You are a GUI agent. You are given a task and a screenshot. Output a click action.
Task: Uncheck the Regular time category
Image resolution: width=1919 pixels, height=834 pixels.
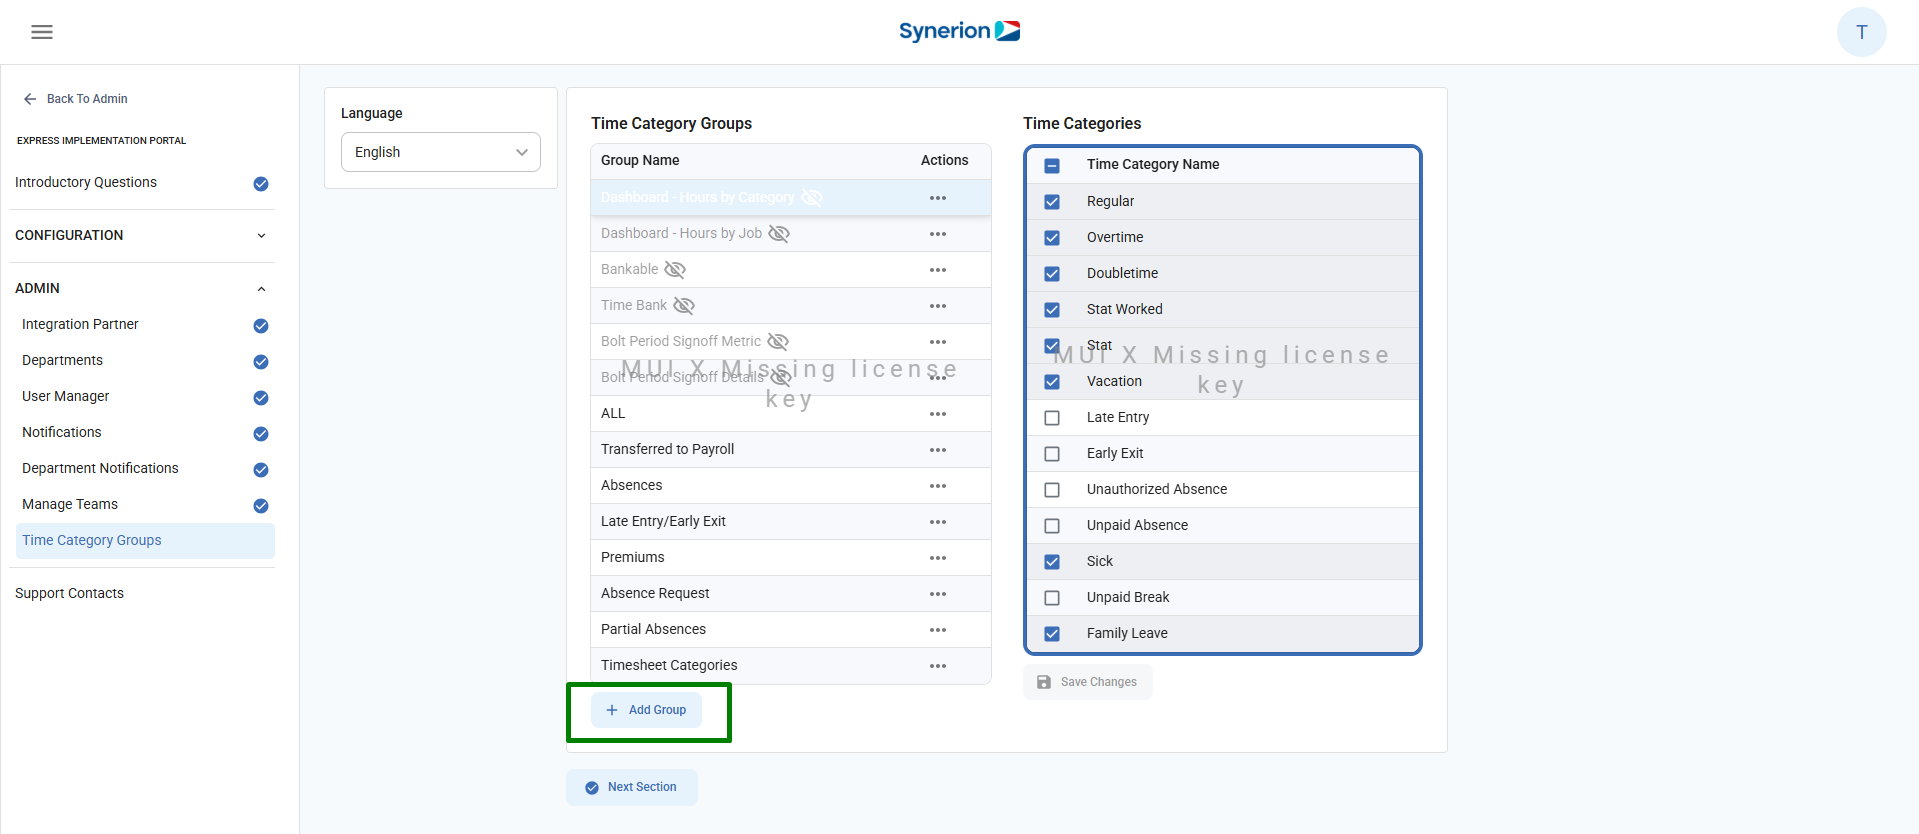point(1052,202)
